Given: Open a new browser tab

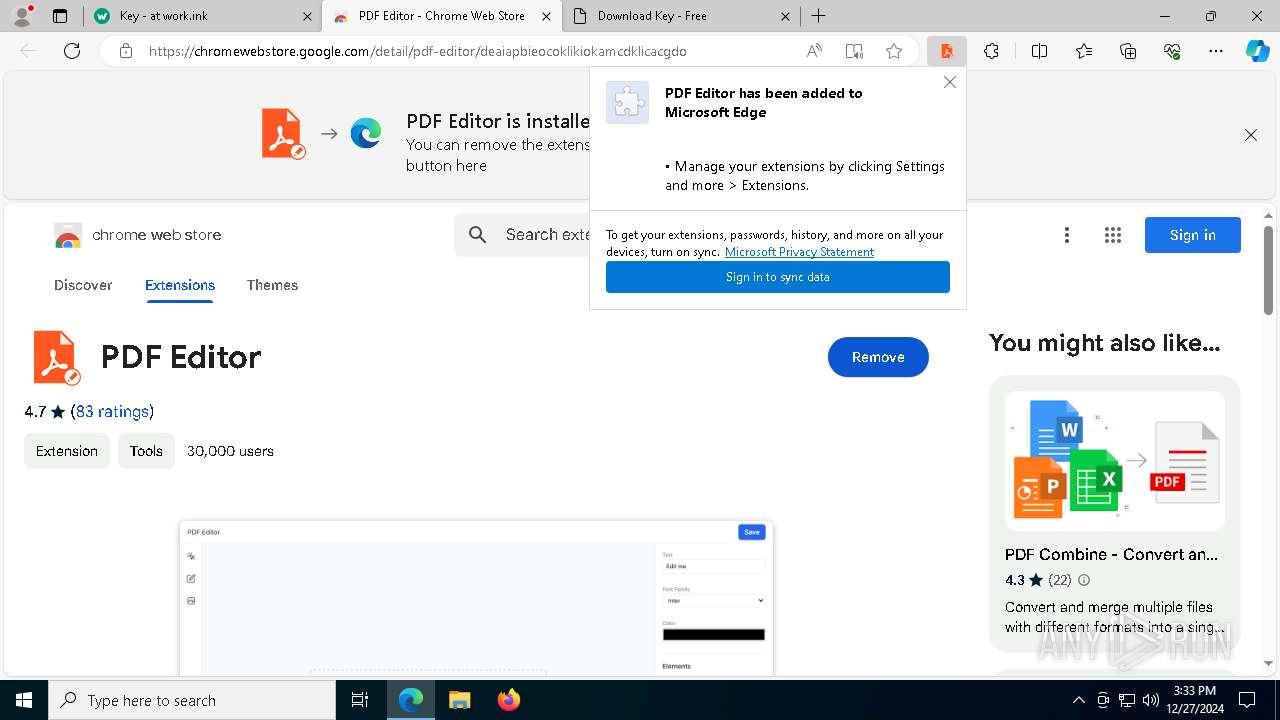Looking at the screenshot, I should click(819, 16).
